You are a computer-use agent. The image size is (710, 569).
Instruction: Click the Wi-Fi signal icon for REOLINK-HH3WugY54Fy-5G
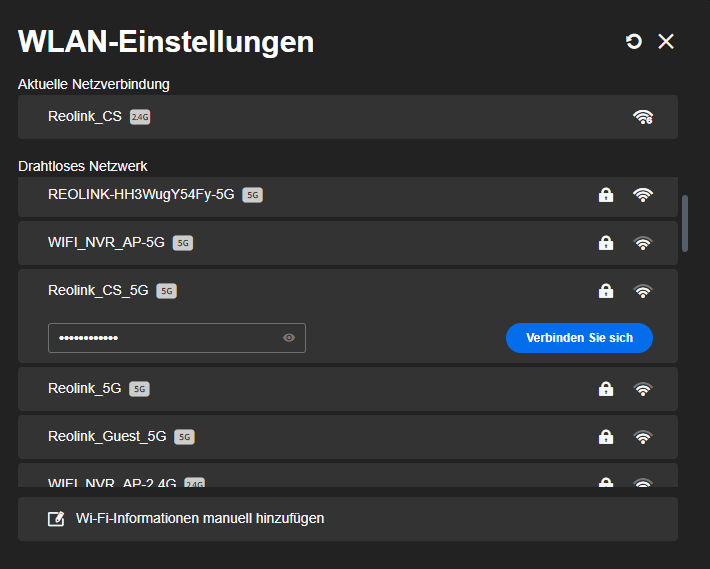point(643,195)
